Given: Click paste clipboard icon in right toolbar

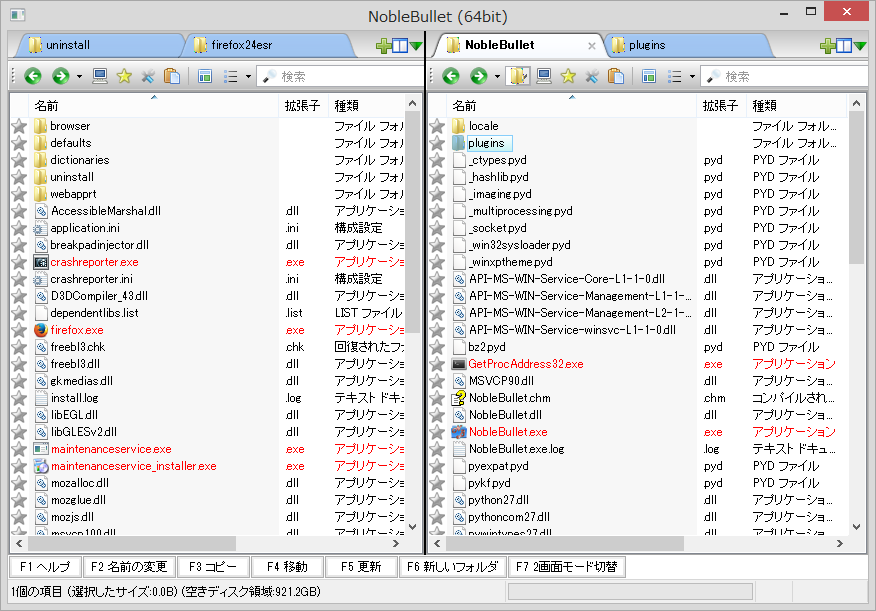Looking at the screenshot, I should point(616,76).
